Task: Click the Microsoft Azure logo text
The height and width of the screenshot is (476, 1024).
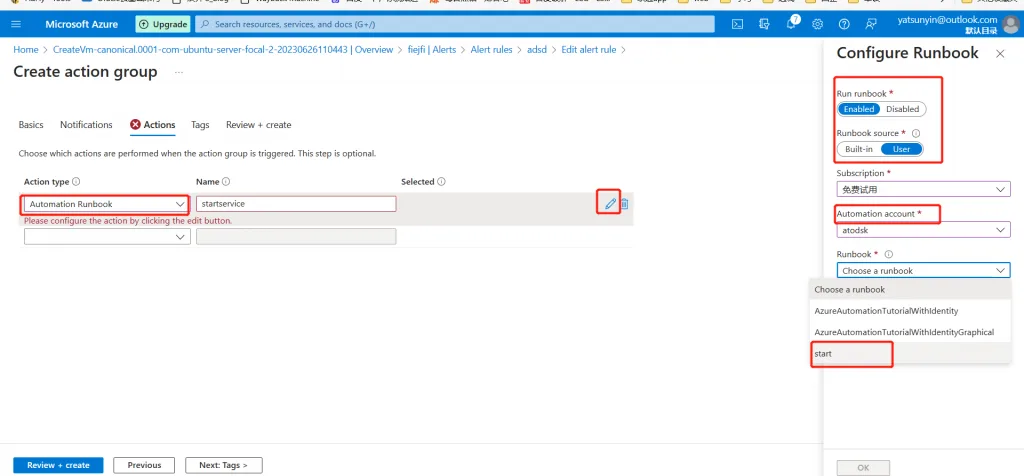Action: click(82, 24)
